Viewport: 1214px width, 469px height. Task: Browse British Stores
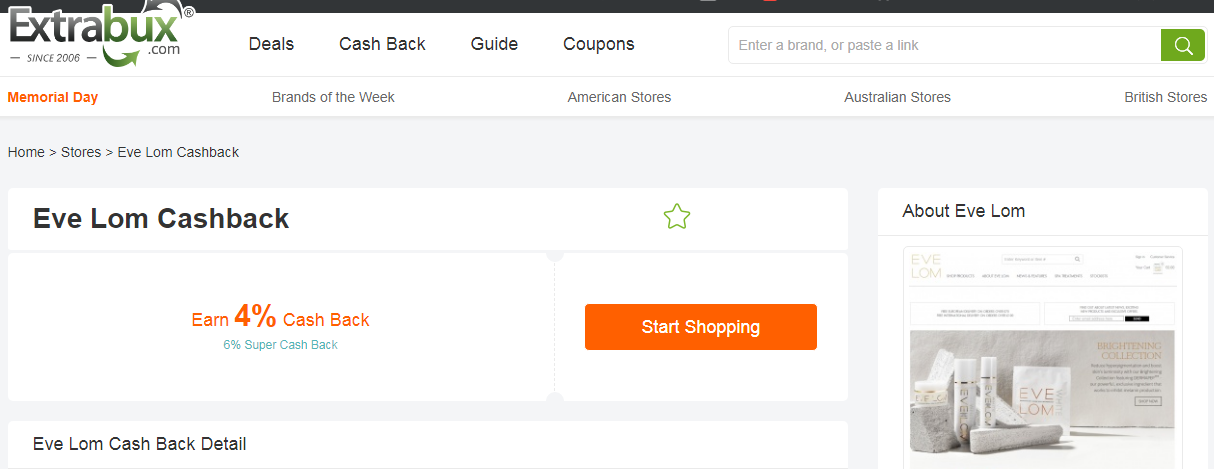1166,97
